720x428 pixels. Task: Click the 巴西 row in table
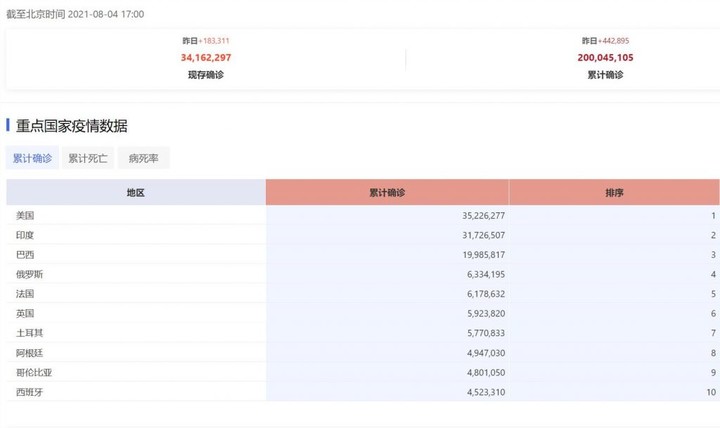[363, 254]
